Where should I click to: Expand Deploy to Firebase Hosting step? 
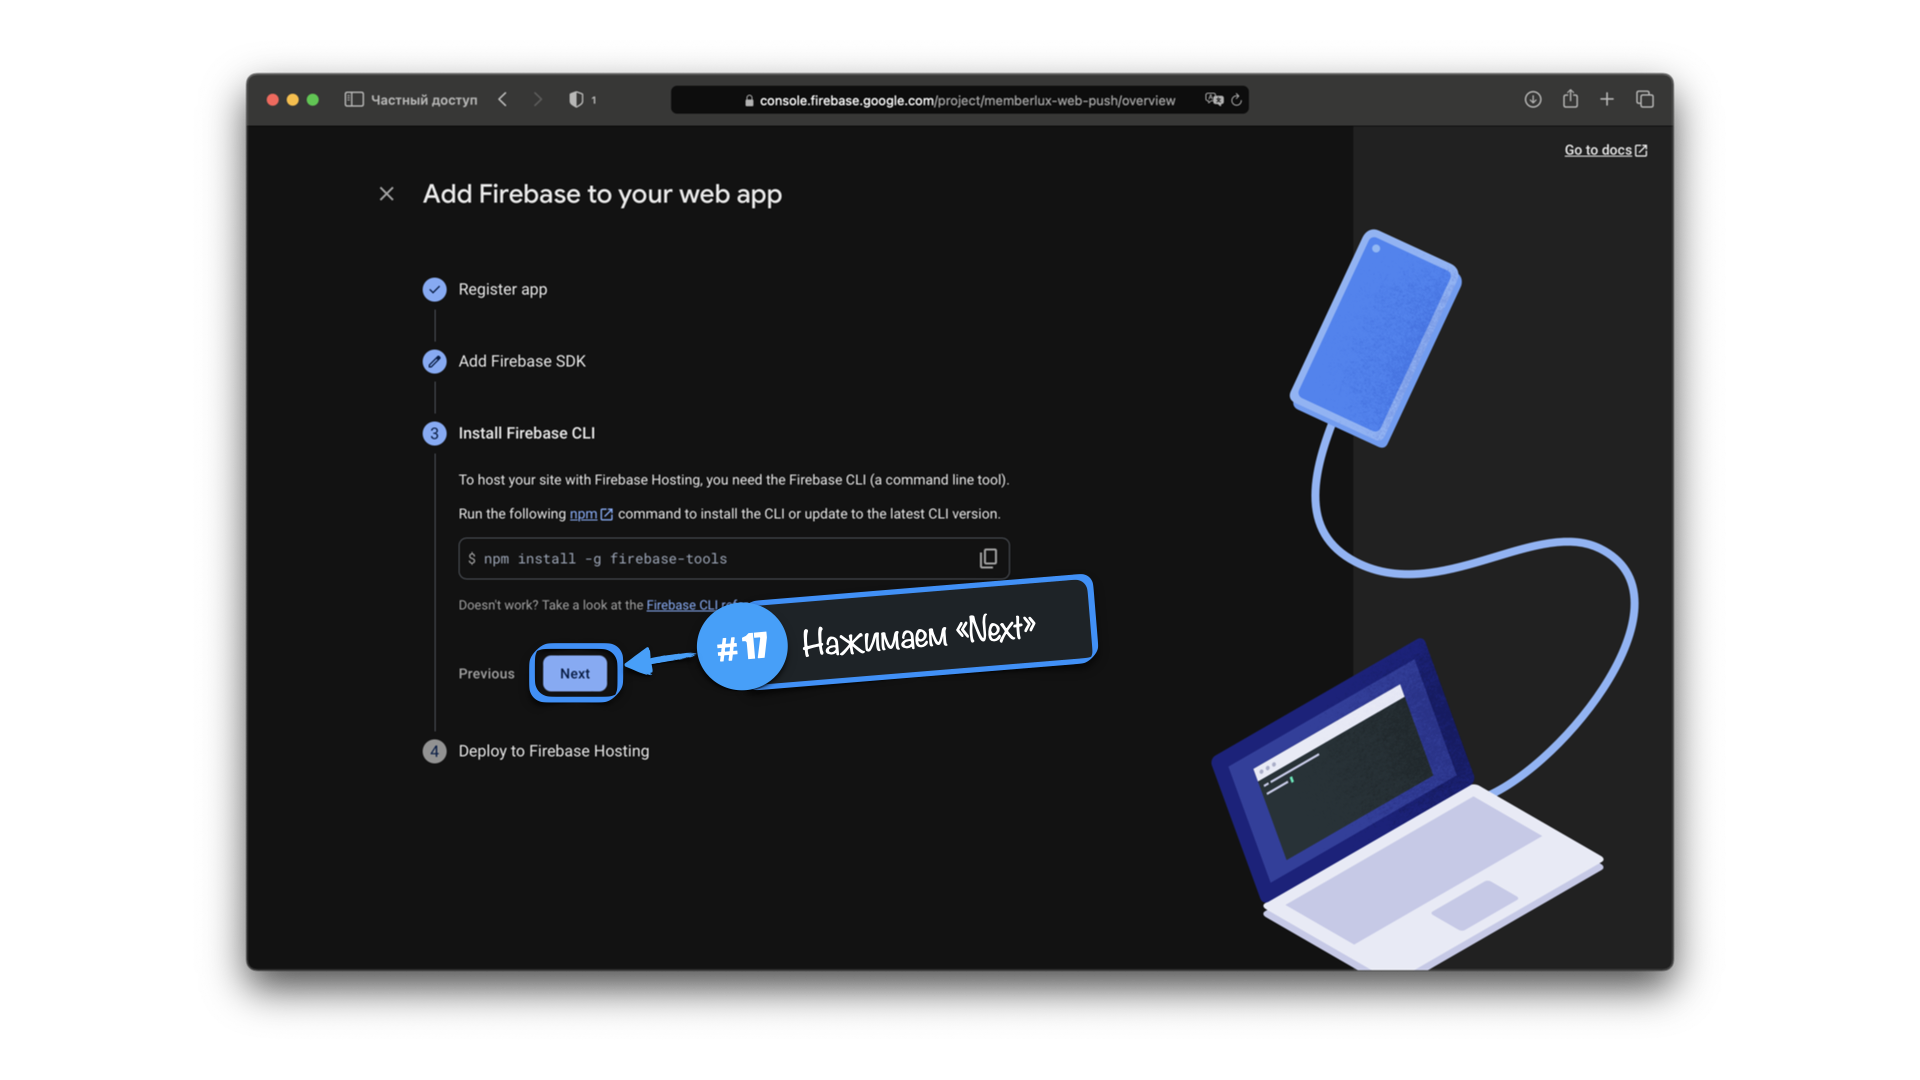(x=553, y=751)
